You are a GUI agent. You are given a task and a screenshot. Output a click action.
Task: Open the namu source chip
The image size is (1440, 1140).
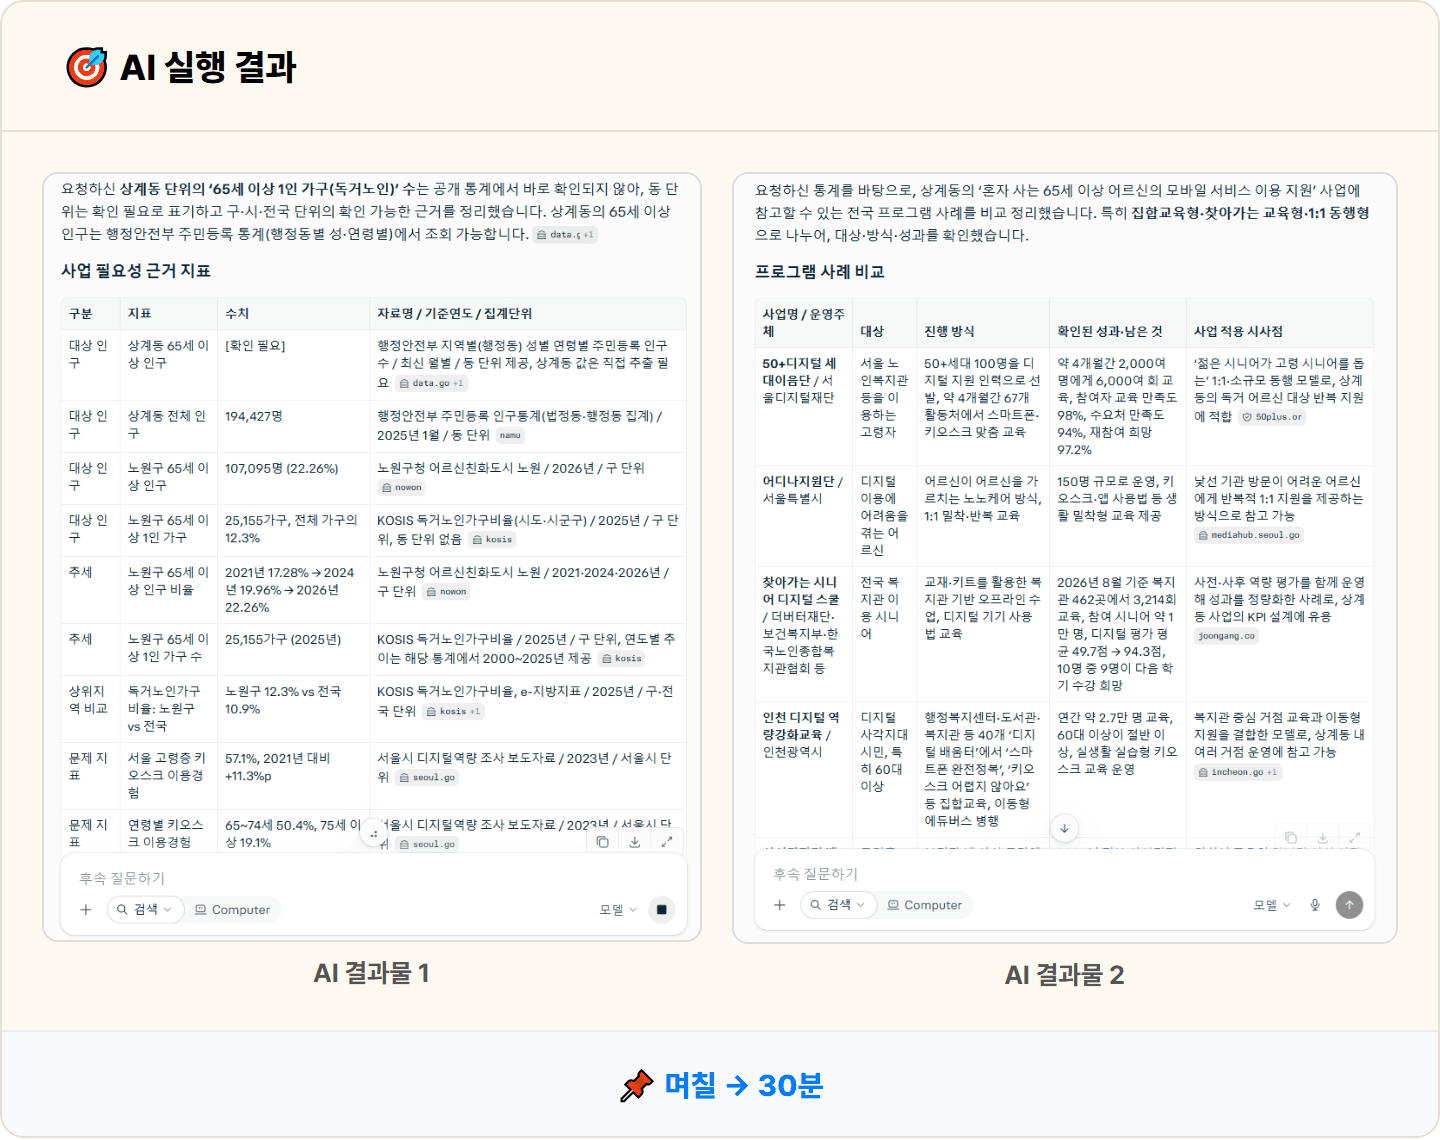pos(510,435)
